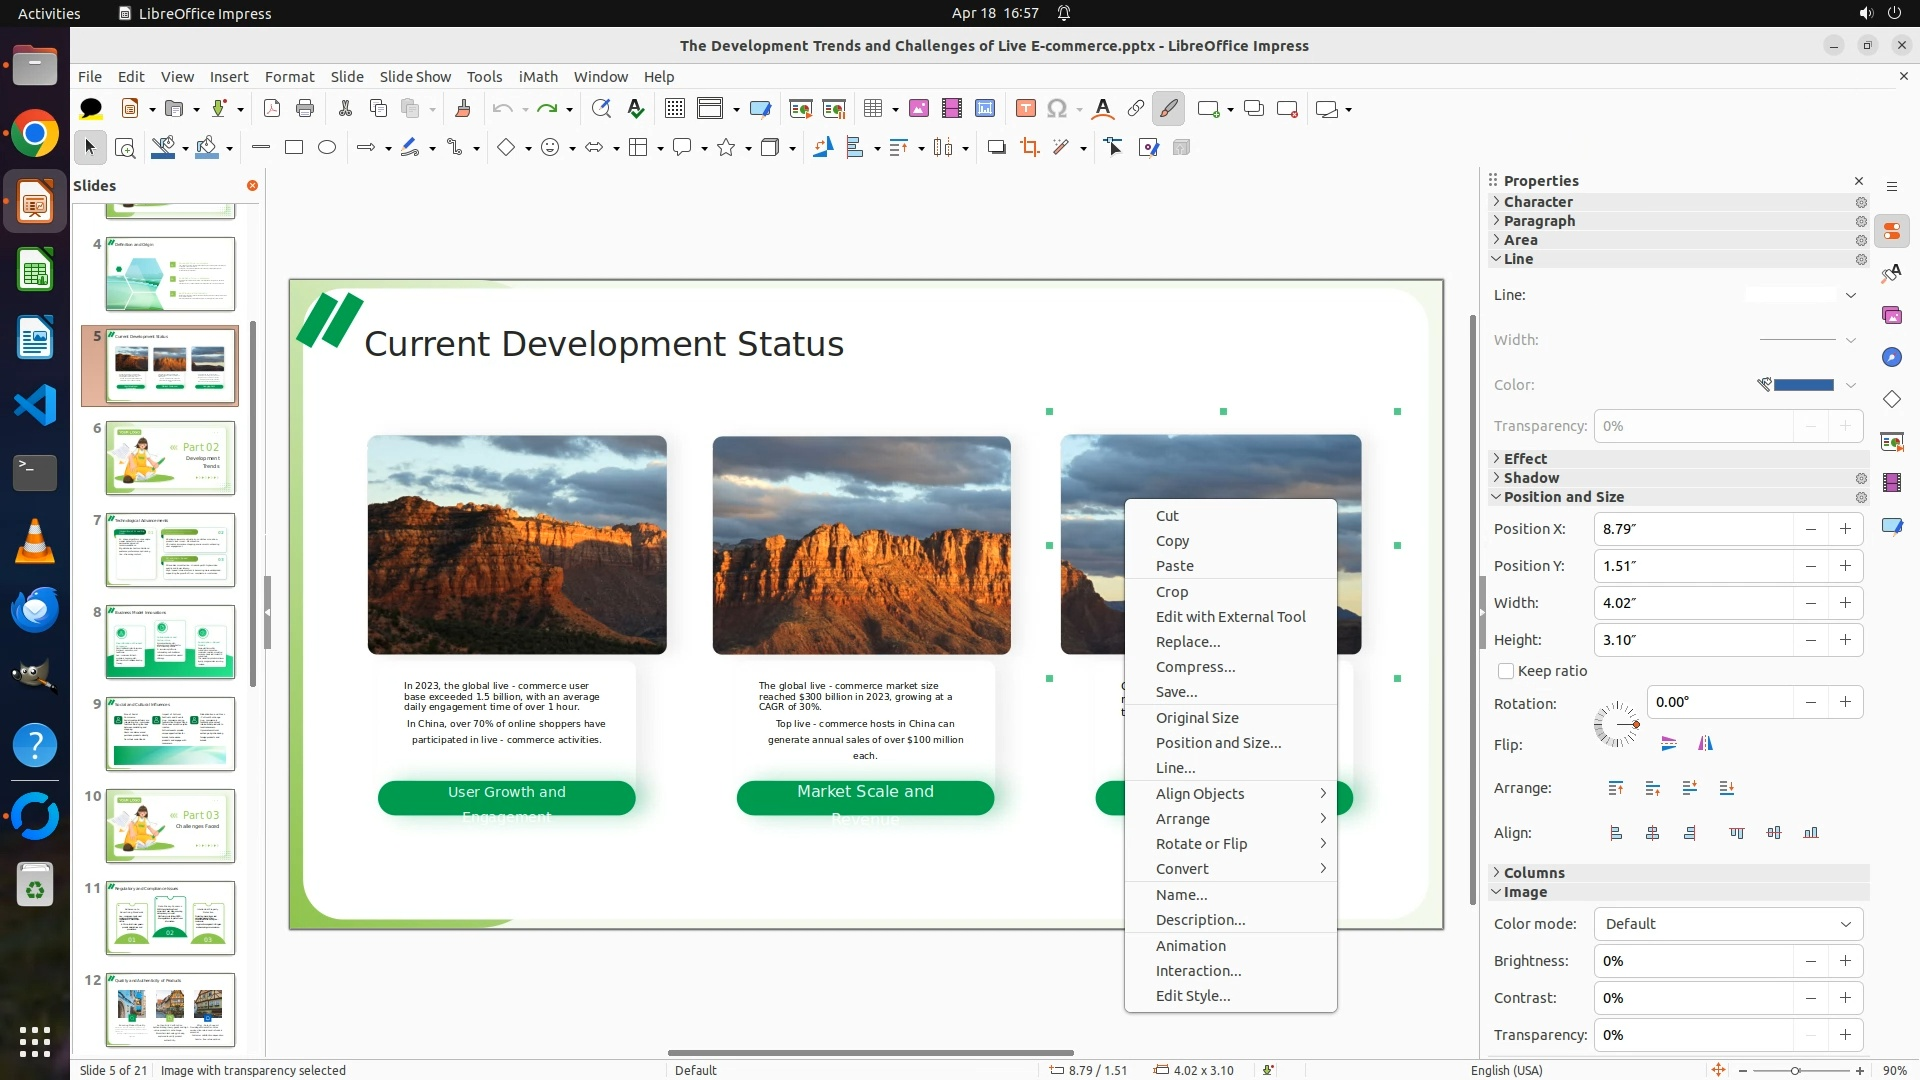This screenshot has height=1080, width=1920.
Task: Collapse the Position and Size section
Action: [x=1563, y=497]
